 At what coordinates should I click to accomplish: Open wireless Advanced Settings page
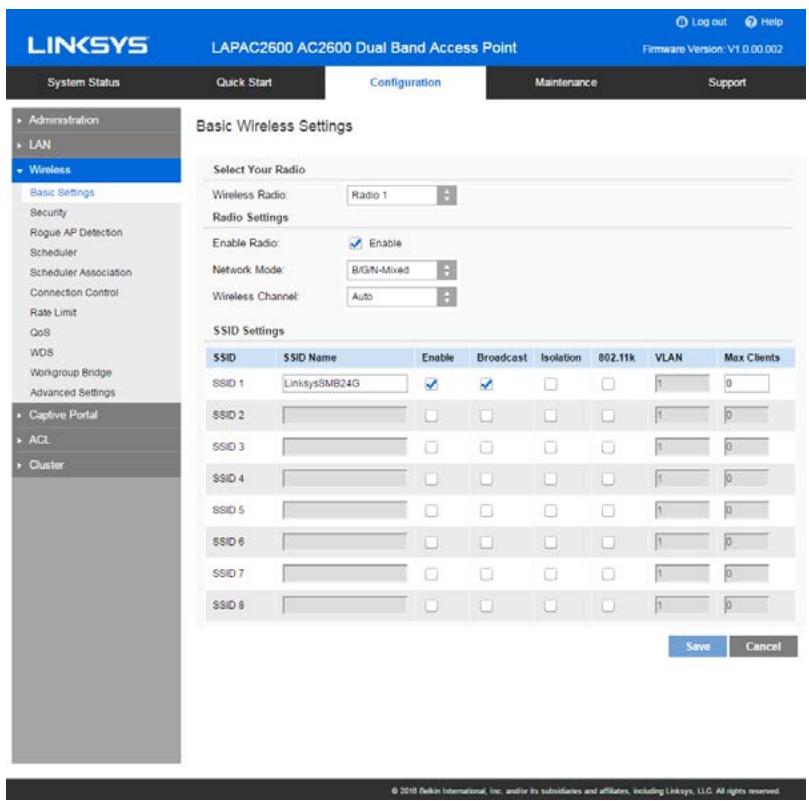(x=72, y=393)
